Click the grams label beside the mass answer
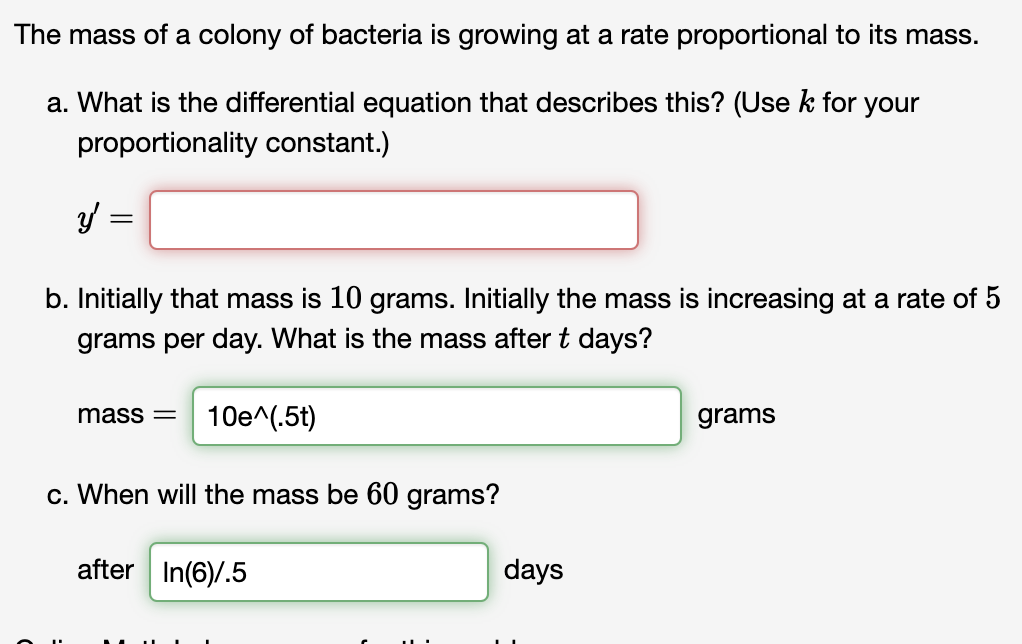 [x=737, y=414]
